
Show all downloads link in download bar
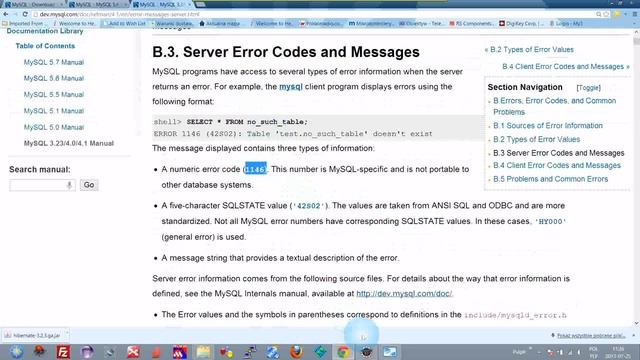click(591, 336)
